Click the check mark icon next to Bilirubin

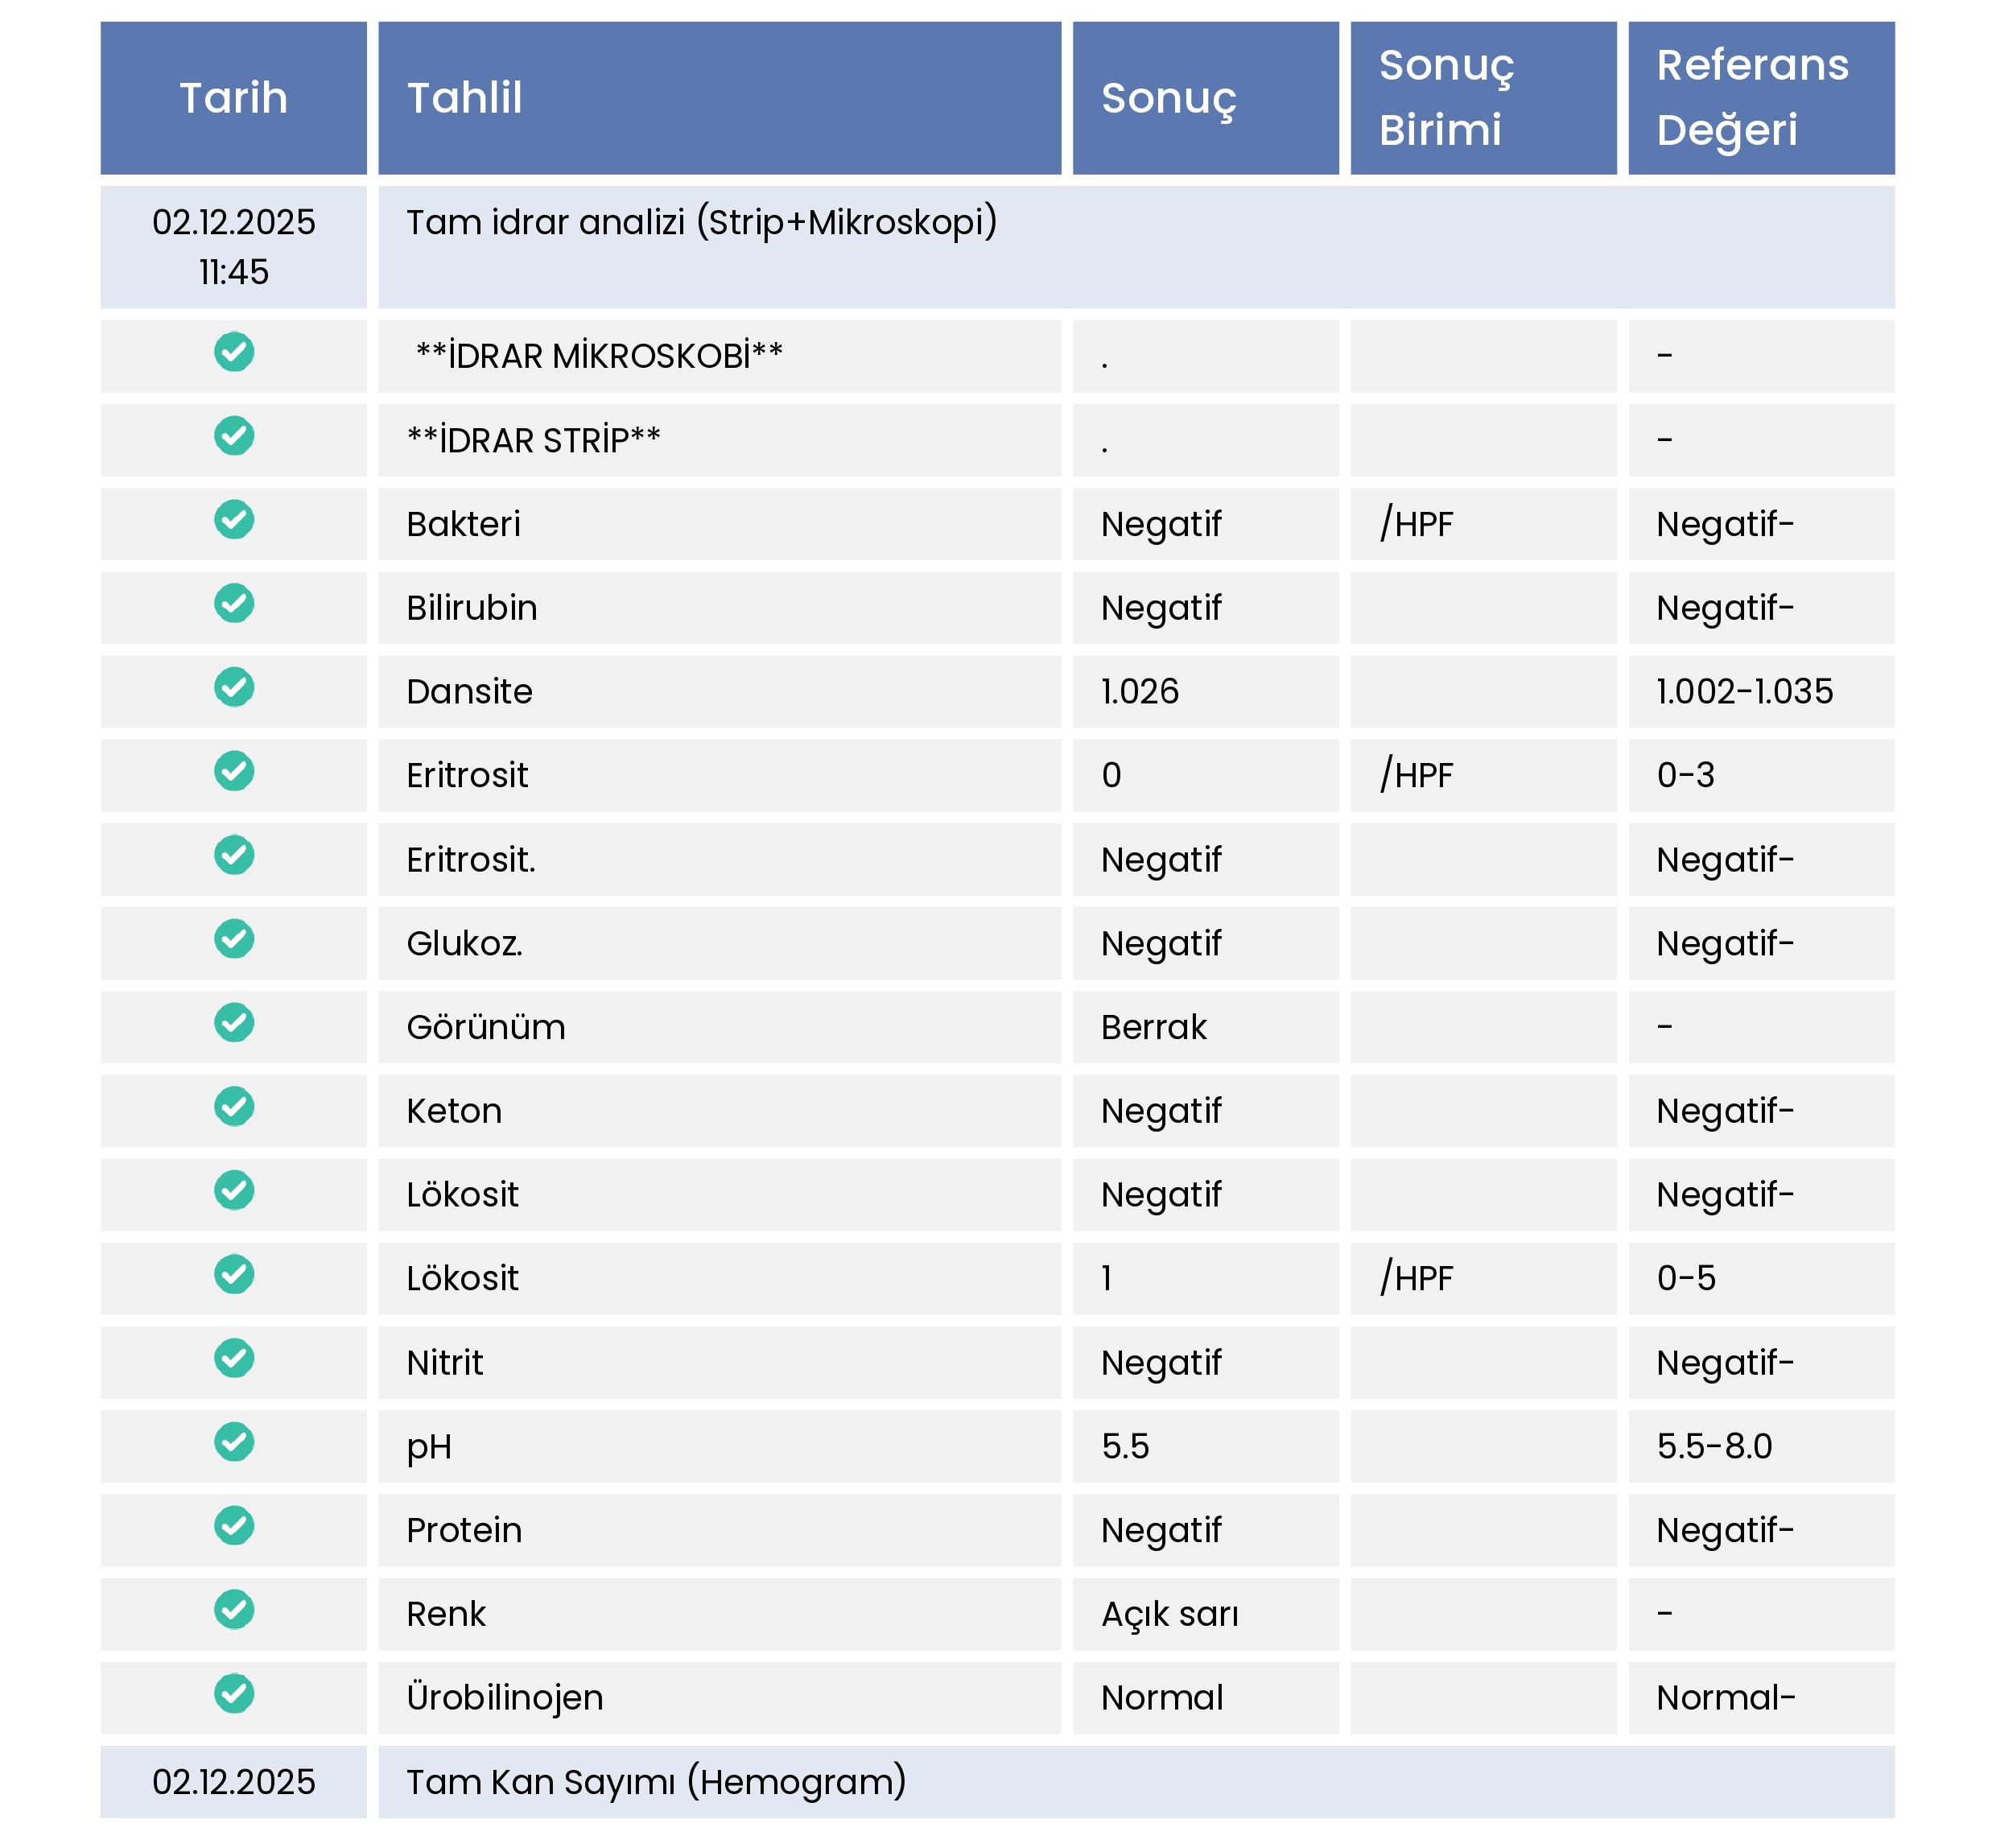coord(234,604)
